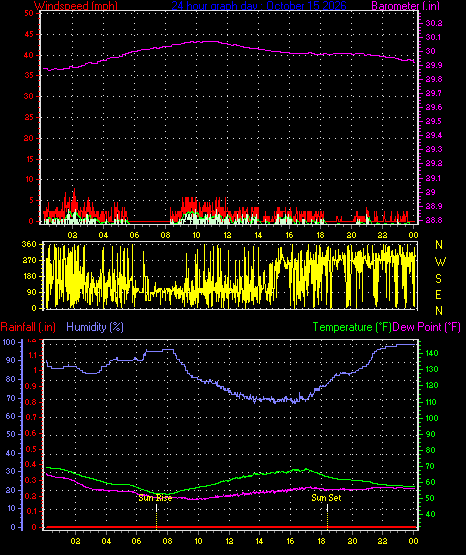Click the "Sun Rise" marker label
Screen dimensions: 466x555
point(155,498)
